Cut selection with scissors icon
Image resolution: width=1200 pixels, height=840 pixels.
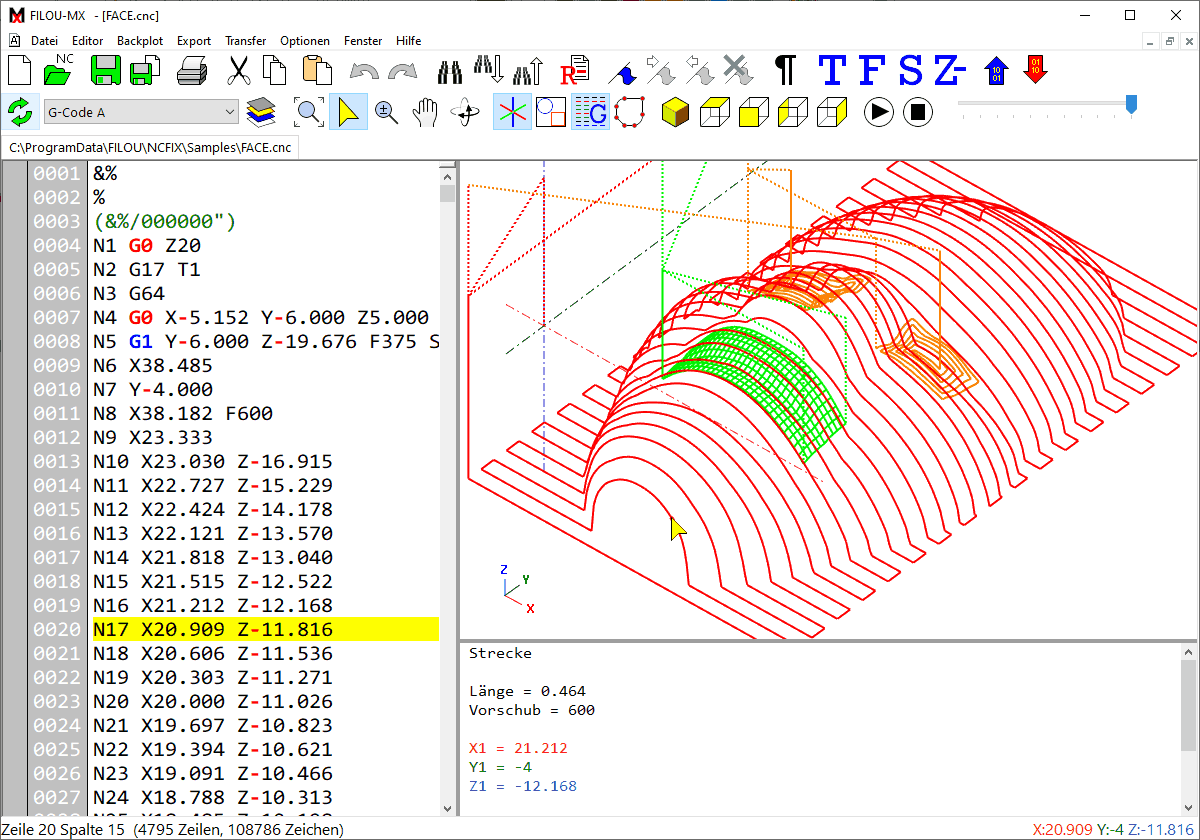click(239, 70)
